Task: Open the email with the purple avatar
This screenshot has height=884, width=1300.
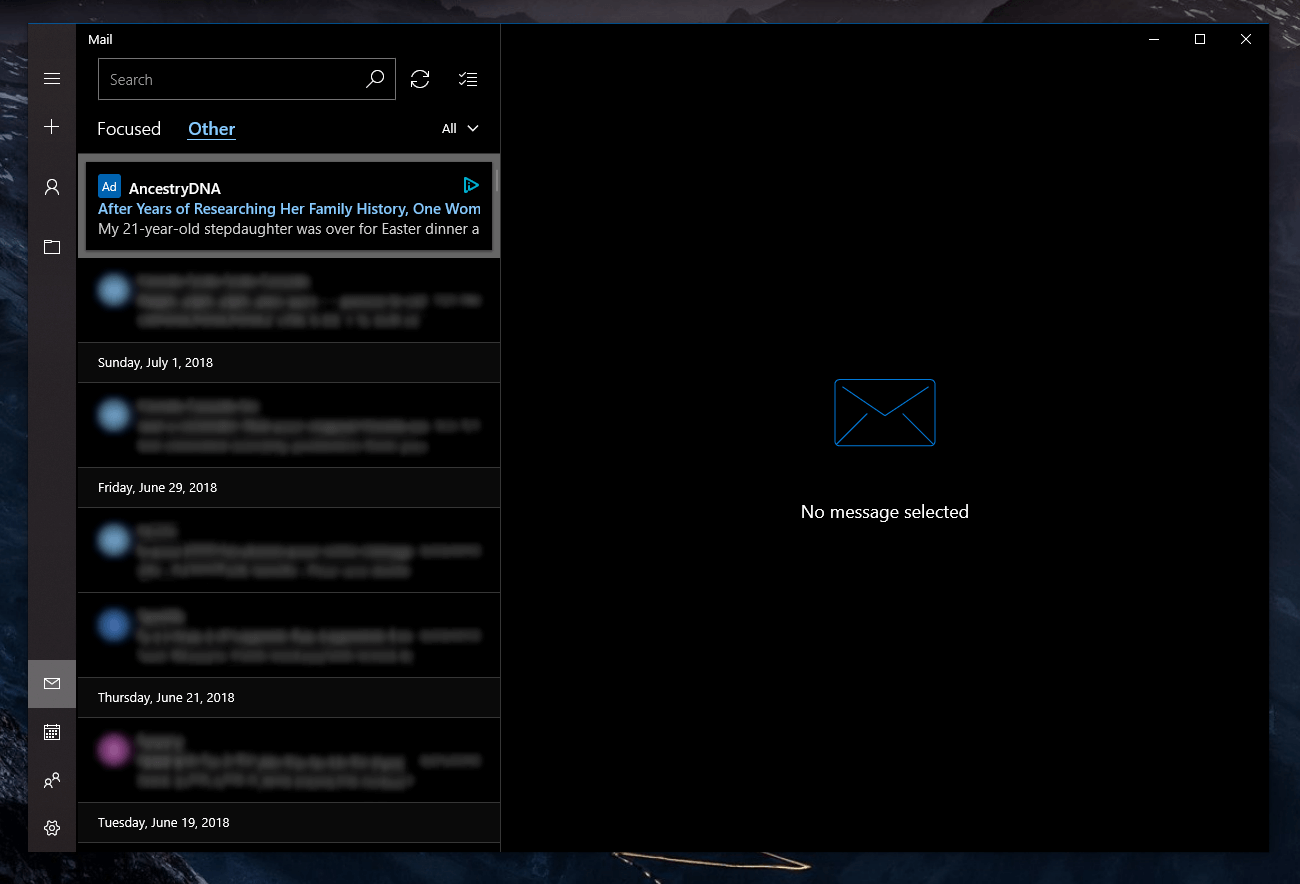Action: tap(289, 760)
